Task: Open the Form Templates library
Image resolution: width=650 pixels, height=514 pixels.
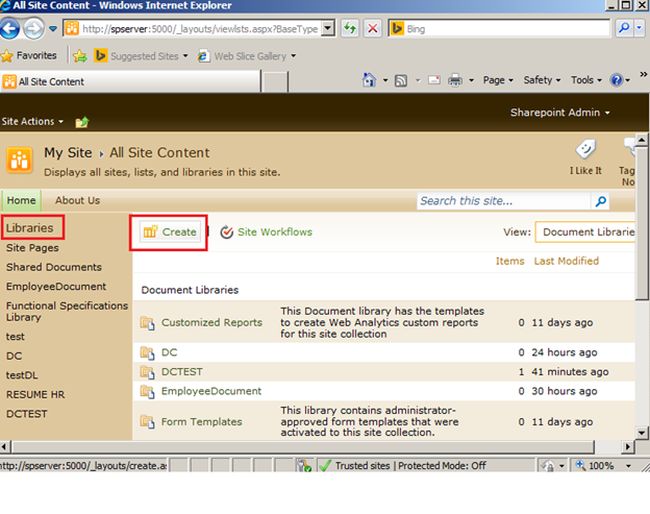Action: click(201, 422)
